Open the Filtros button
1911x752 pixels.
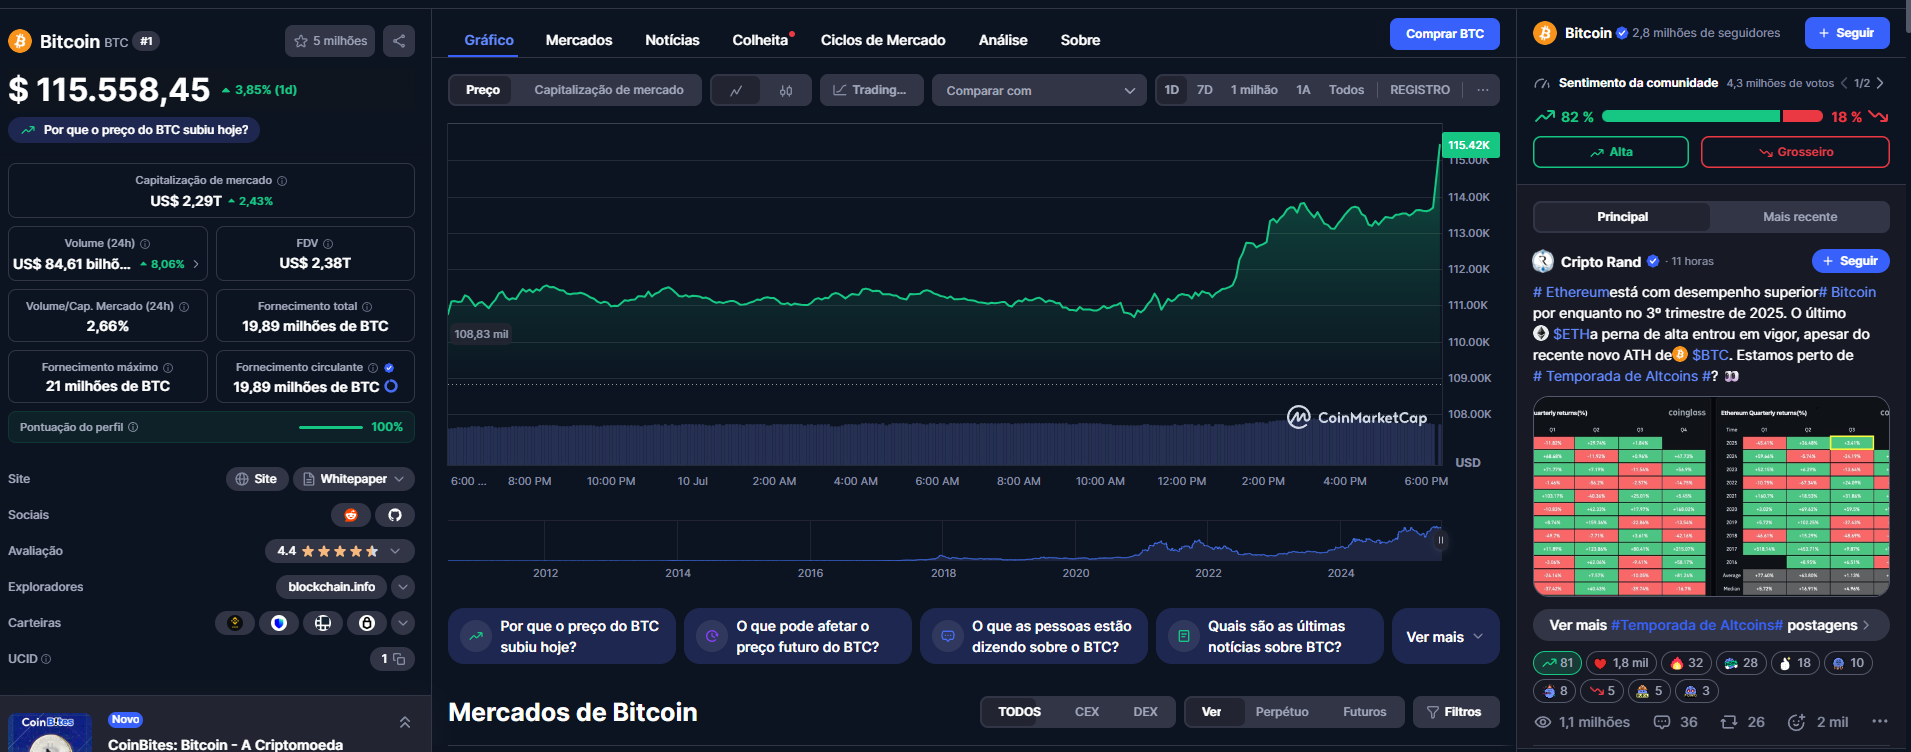click(x=1456, y=712)
